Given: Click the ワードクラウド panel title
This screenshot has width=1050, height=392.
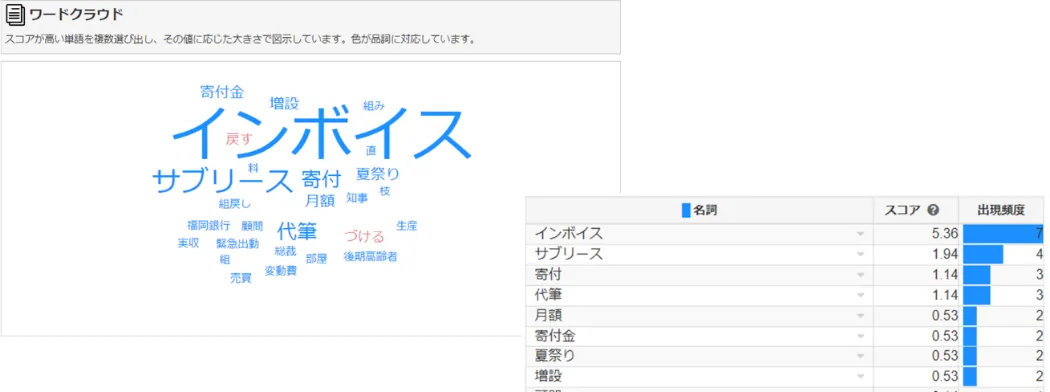Looking at the screenshot, I should (x=76, y=15).
